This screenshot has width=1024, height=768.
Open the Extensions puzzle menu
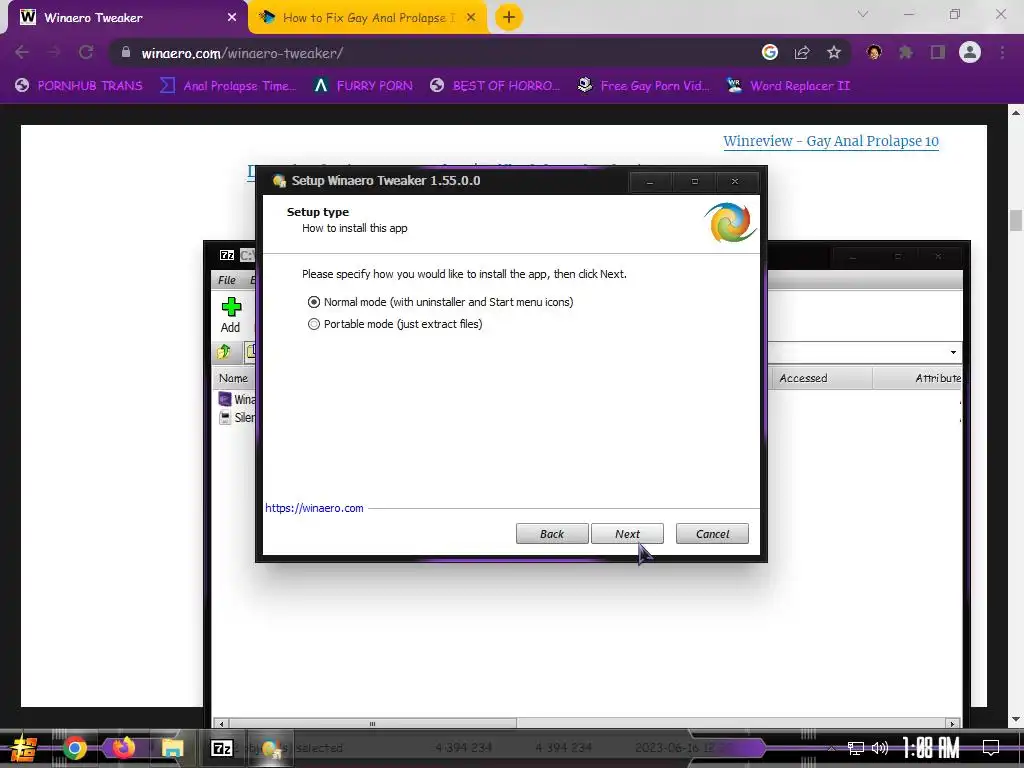[906, 52]
